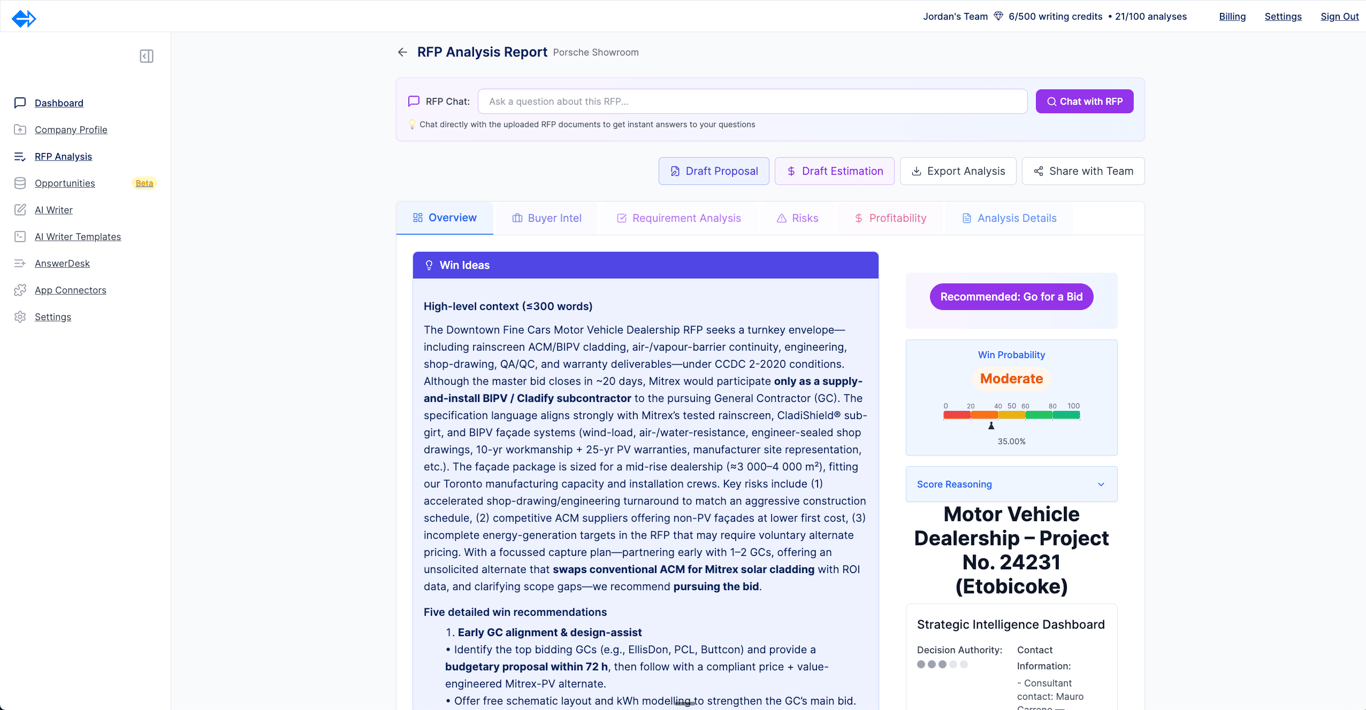
Task: Open Settings link in top header
Action: pos(1283,16)
